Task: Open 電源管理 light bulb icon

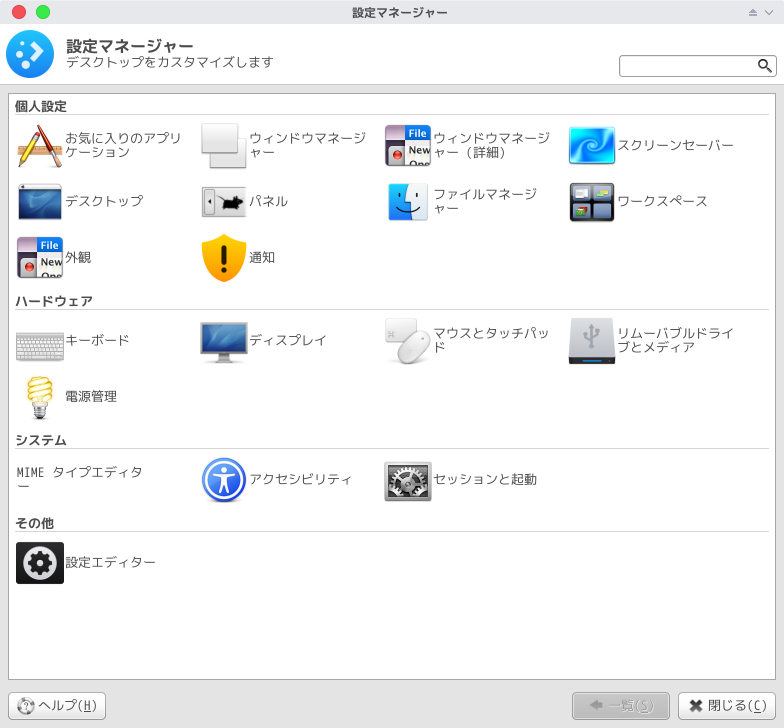Action: pyautogui.click(x=40, y=397)
